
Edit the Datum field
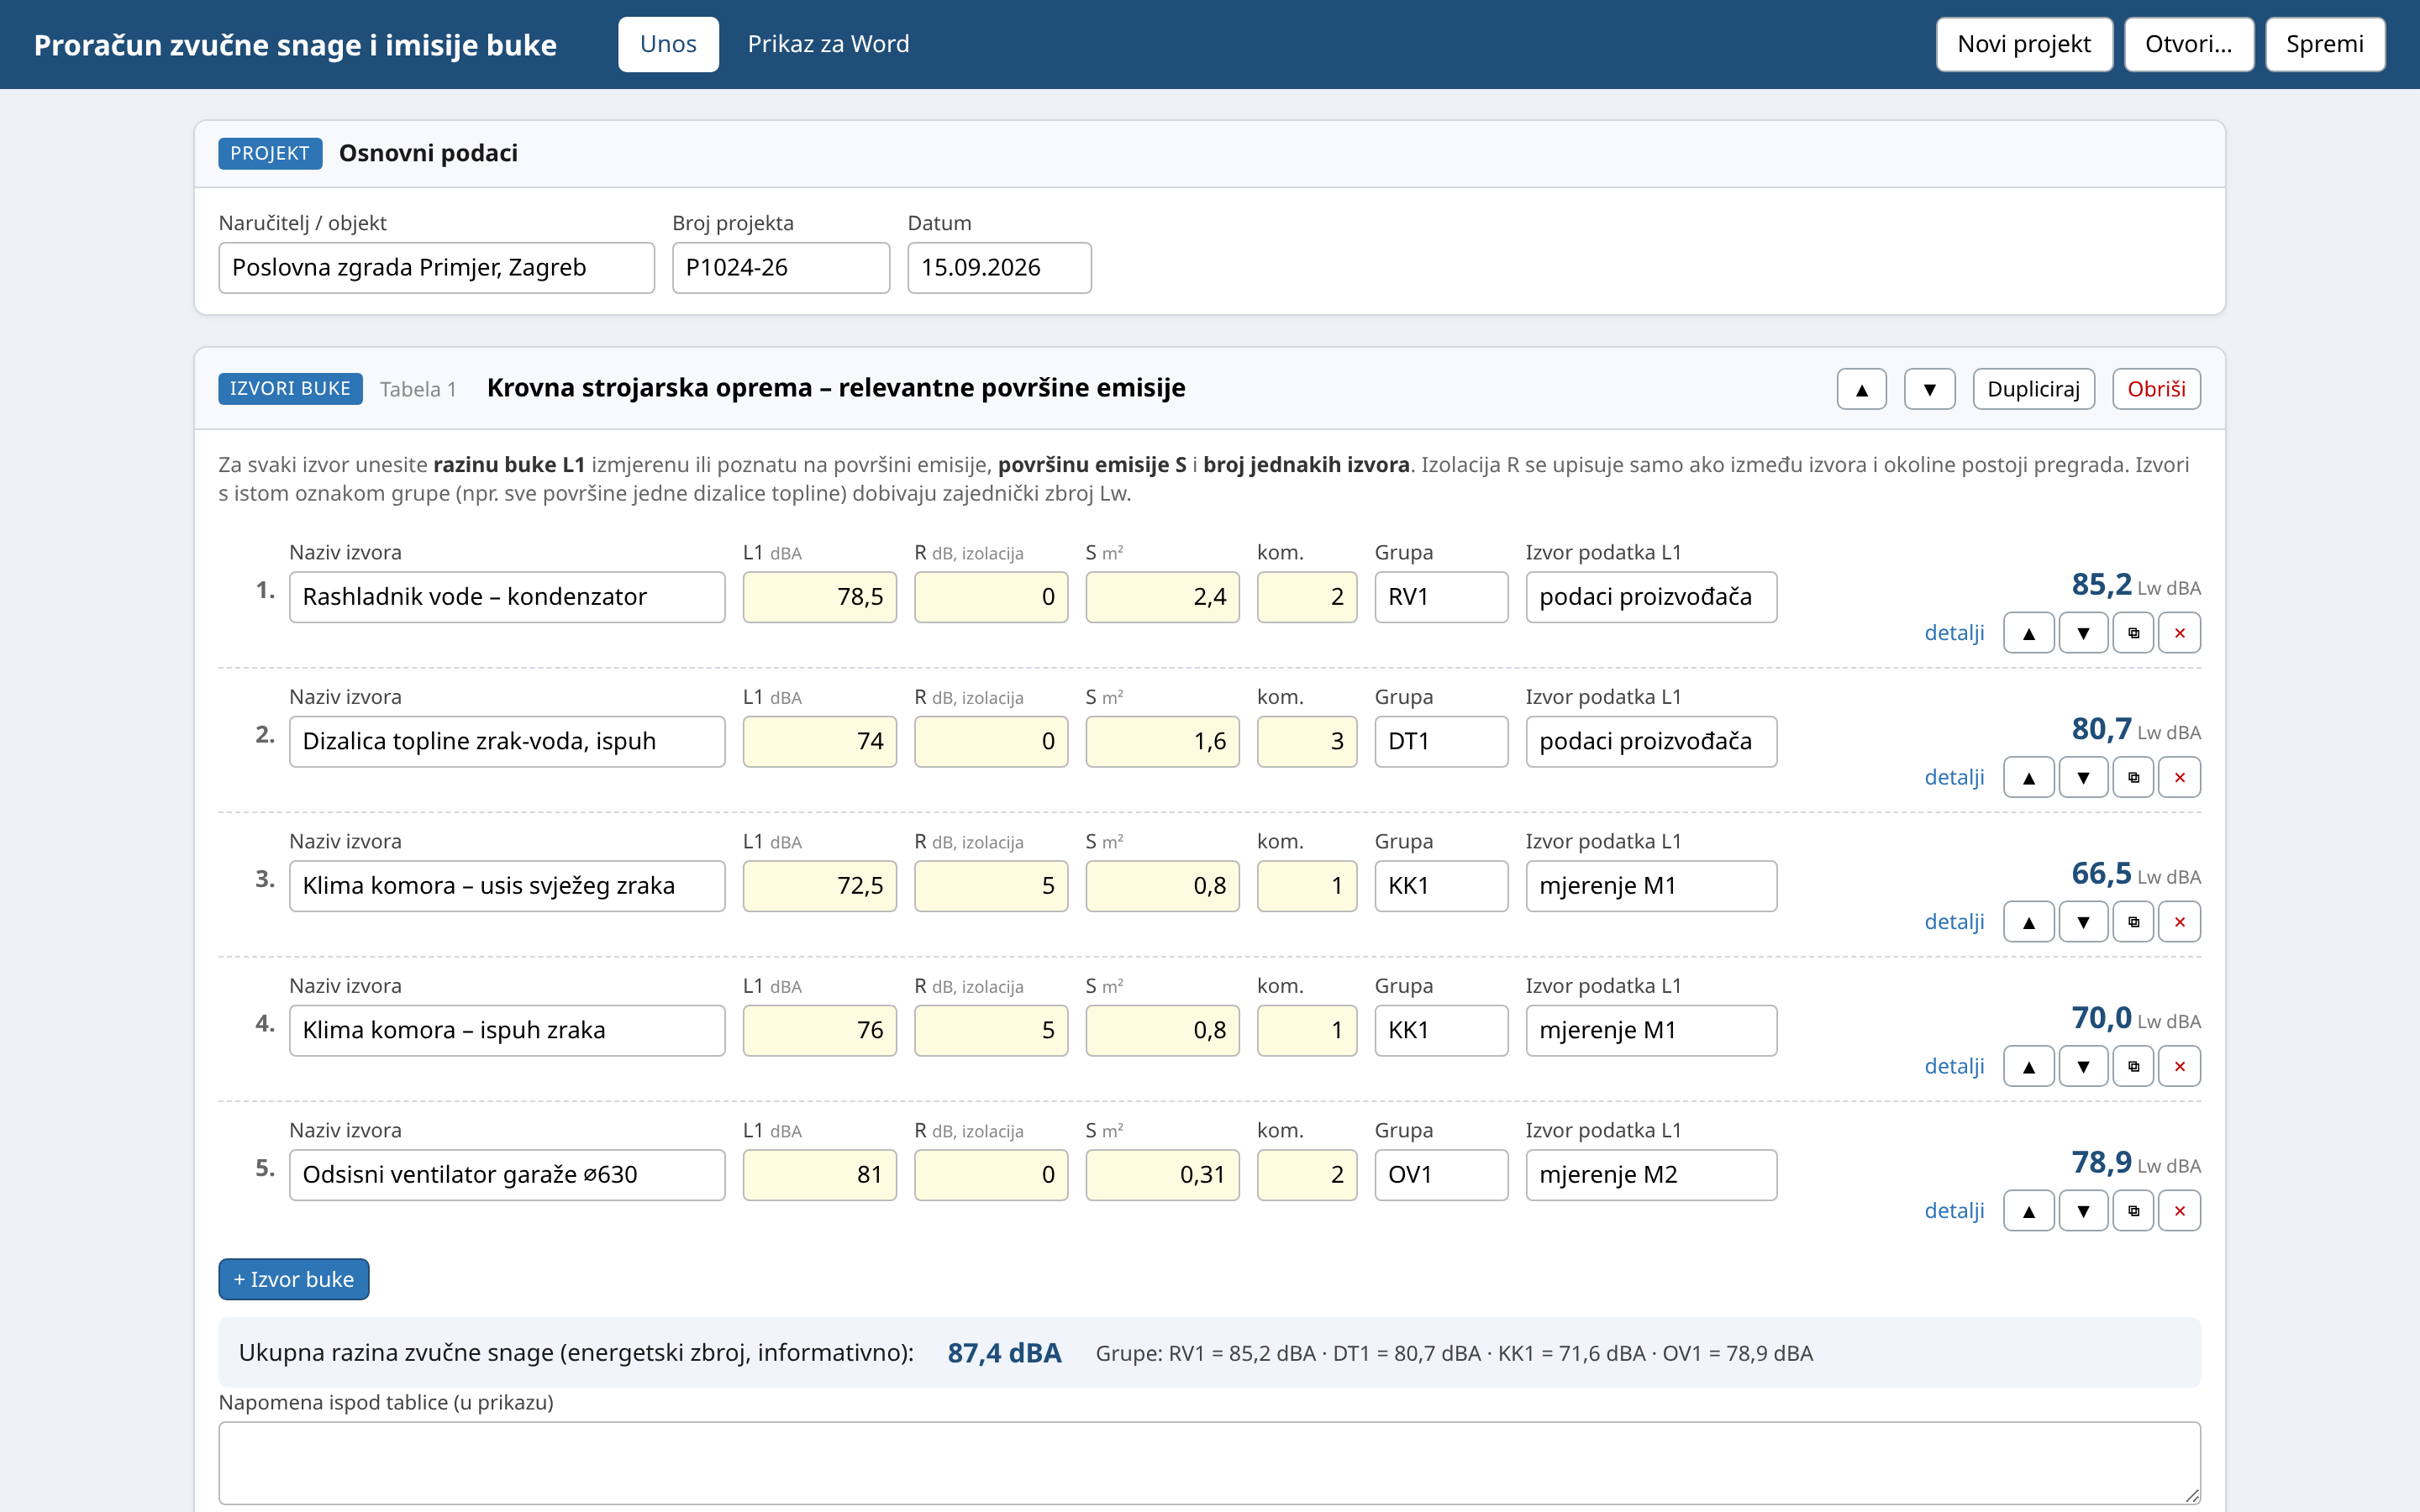click(999, 268)
